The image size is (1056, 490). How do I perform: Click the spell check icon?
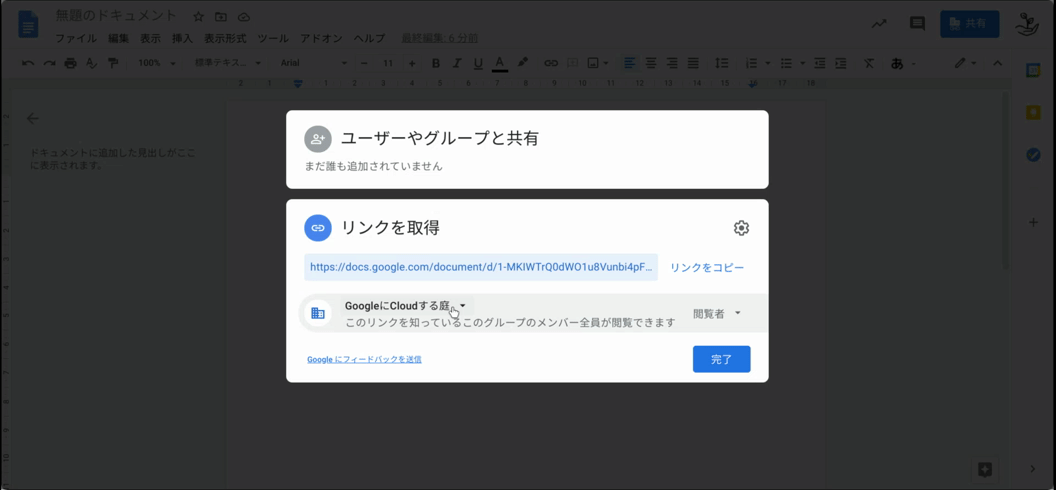pyautogui.click(x=92, y=63)
